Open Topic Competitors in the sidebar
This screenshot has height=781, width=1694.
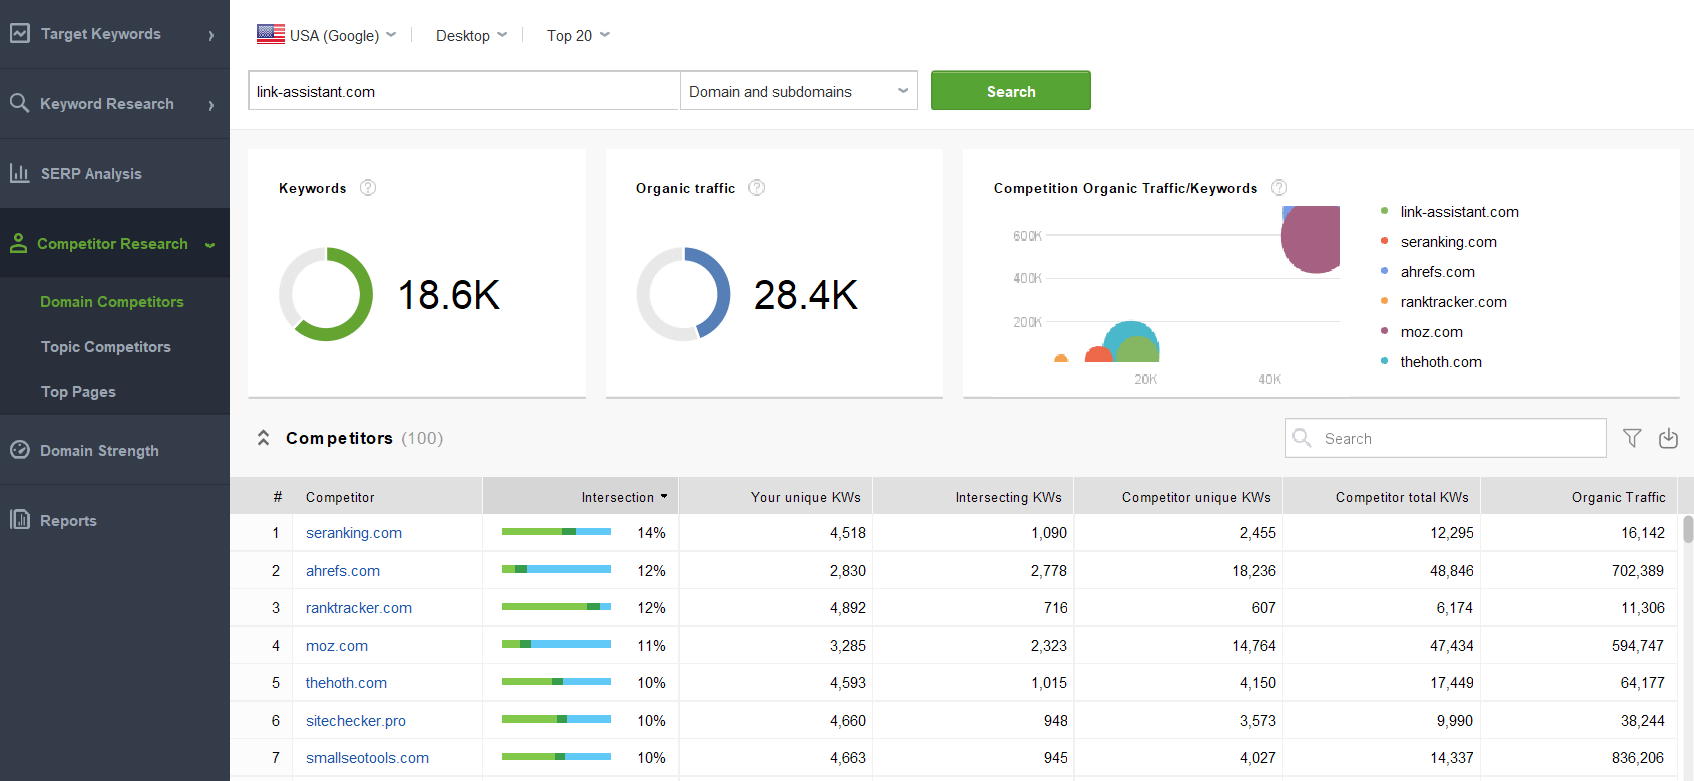106,347
